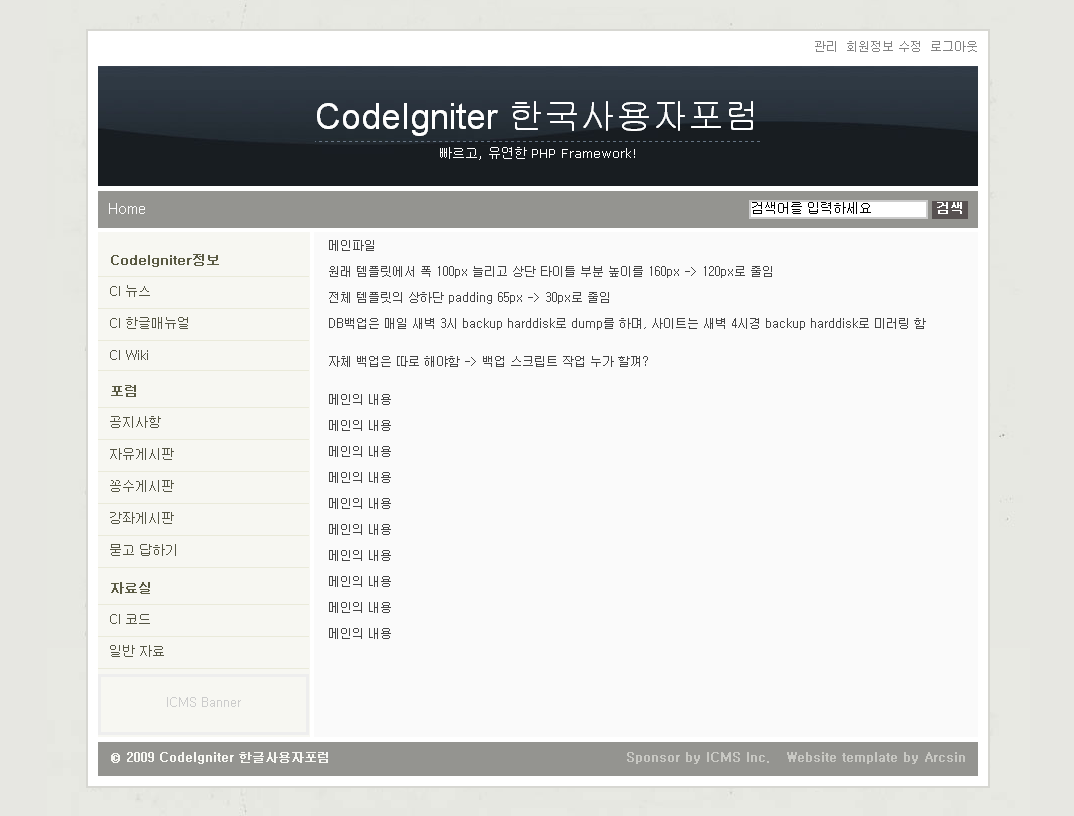
Task: Click the CodeIgniter 한국사용자포럼 site title
Action: (x=536, y=116)
